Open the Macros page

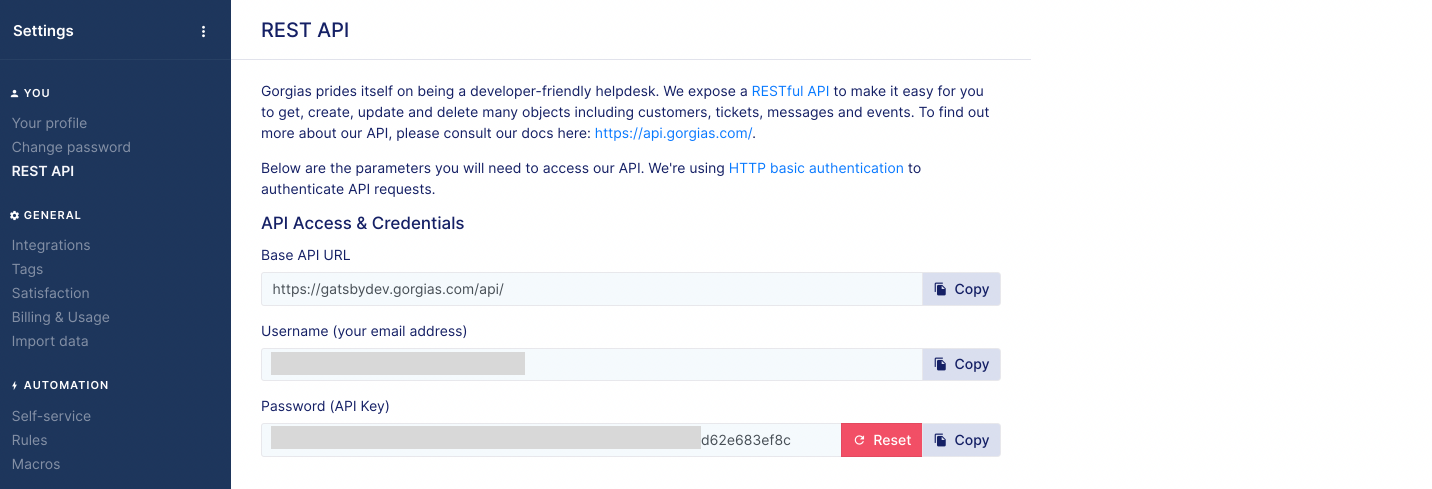[36, 464]
